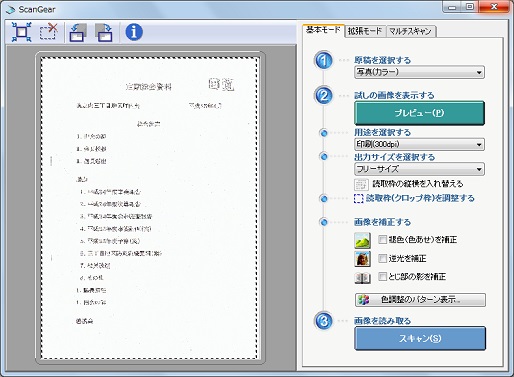The height and width of the screenshot is (377, 514).
Task: Minimize the ScanGear window
Action: click(452, 7)
